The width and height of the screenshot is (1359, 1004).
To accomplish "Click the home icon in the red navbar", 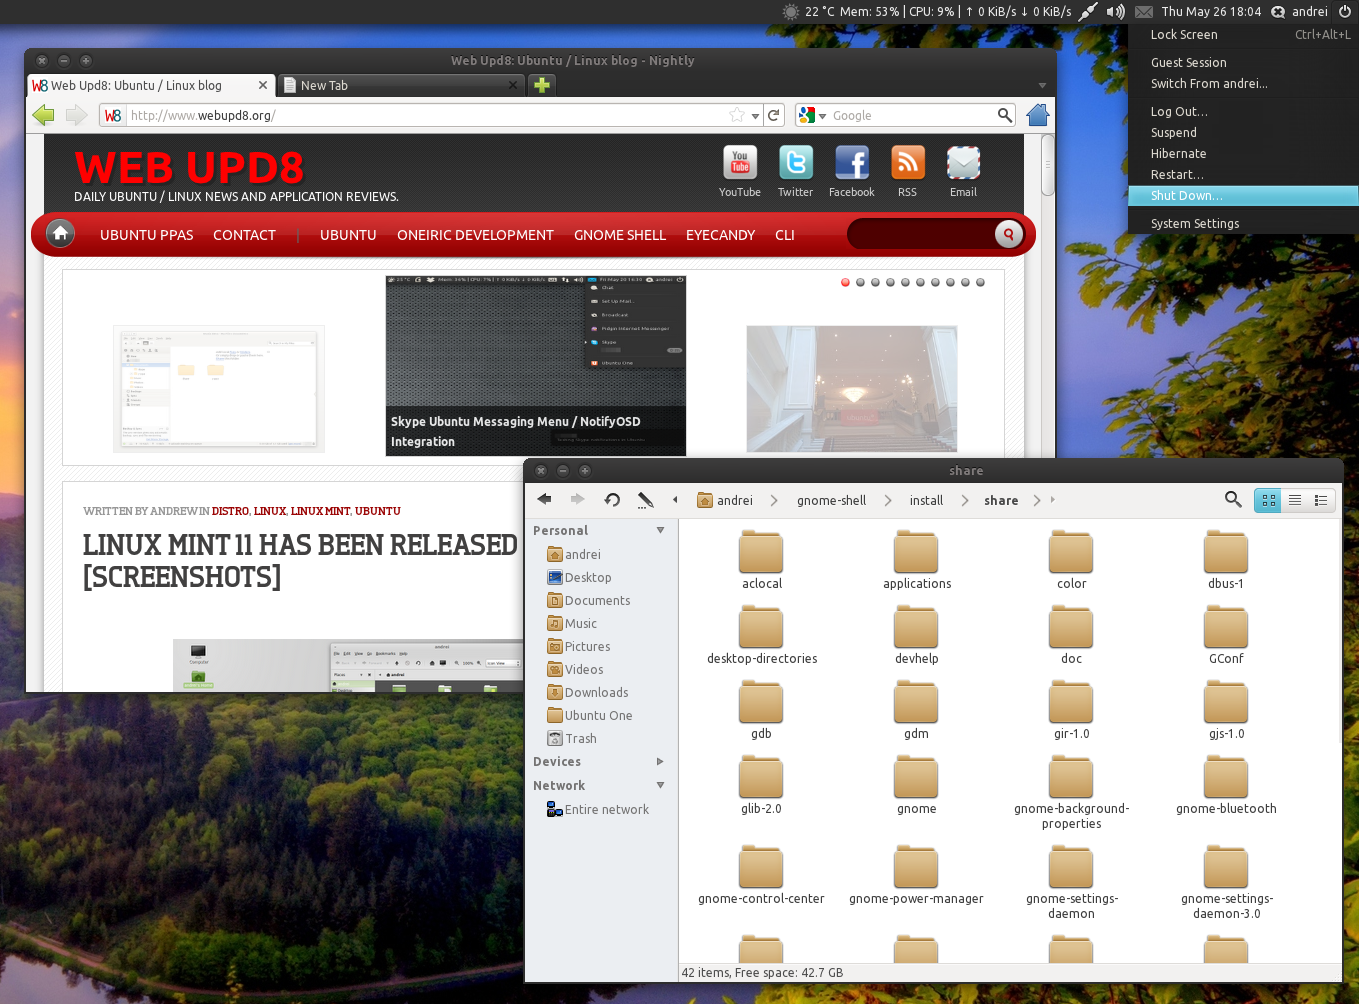I will pos(60,233).
